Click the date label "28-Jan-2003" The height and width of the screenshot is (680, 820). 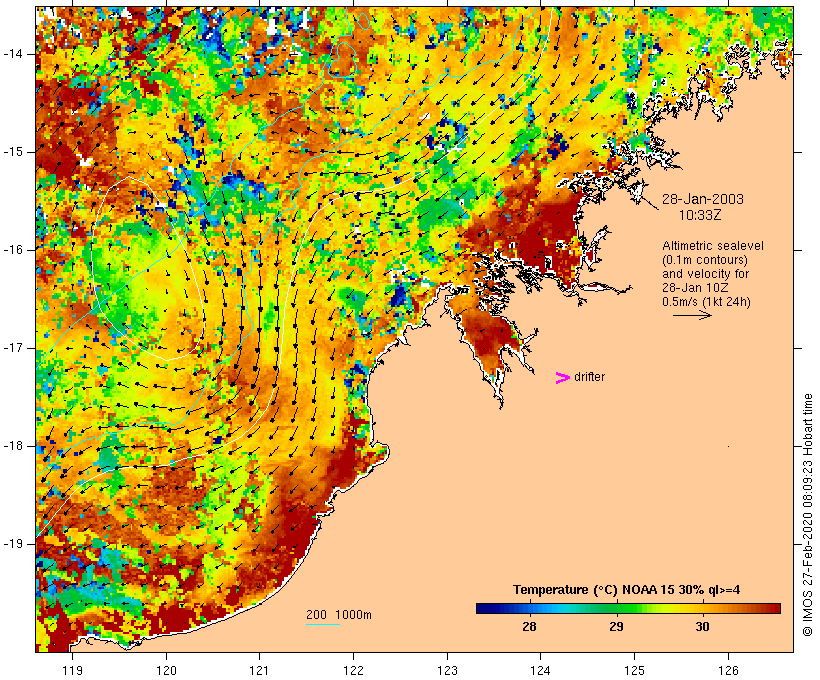pos(703,199)
